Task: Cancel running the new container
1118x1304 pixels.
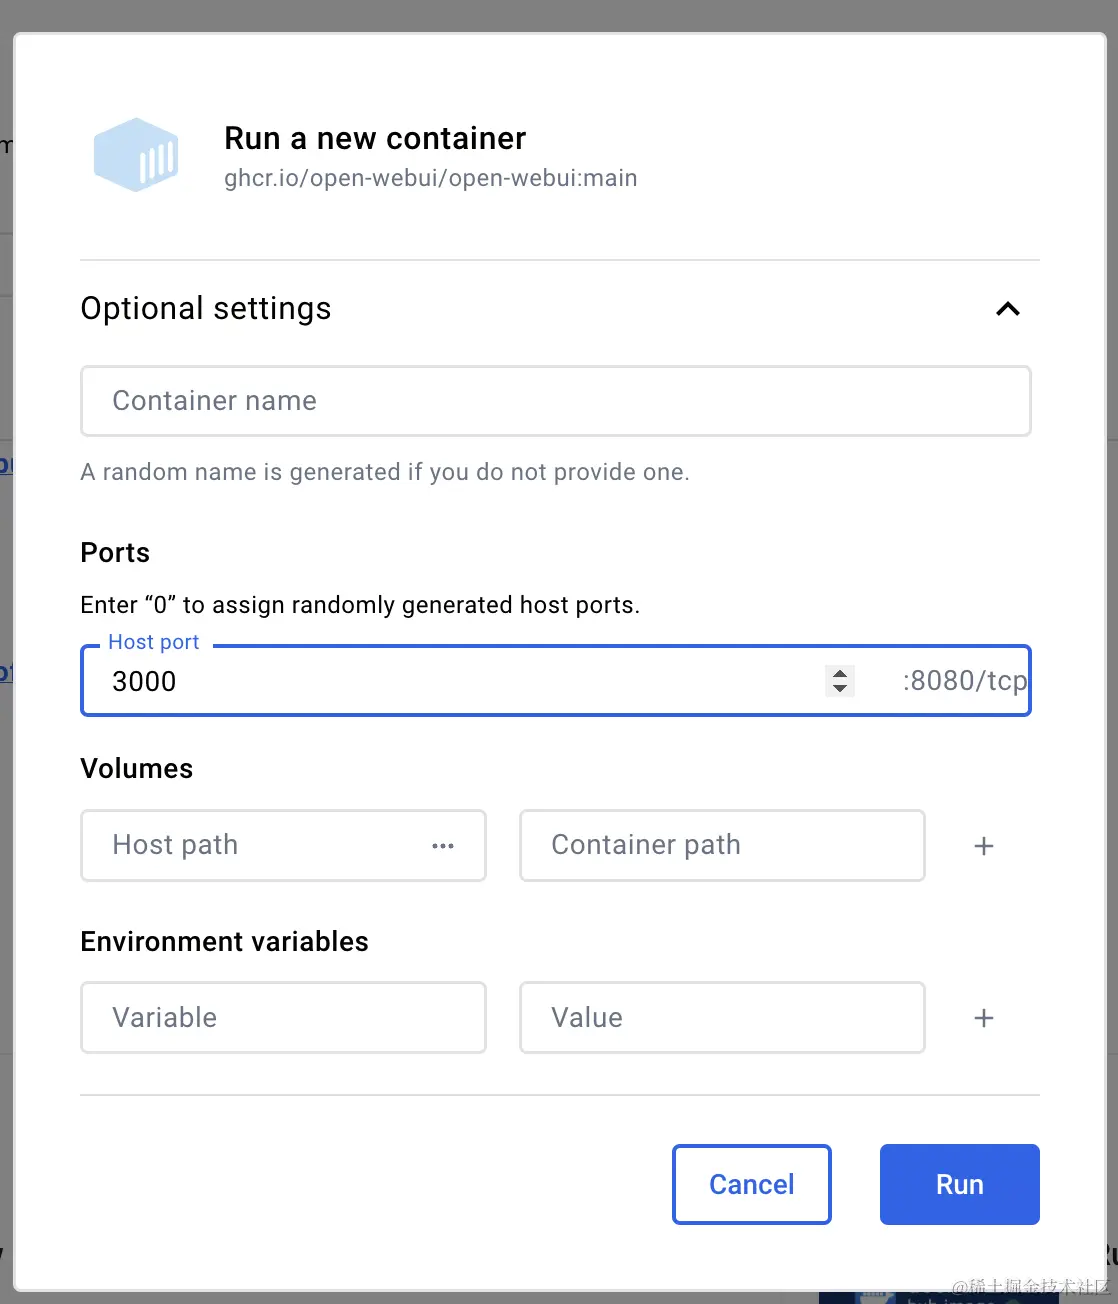Action: tap(752, 1184)
